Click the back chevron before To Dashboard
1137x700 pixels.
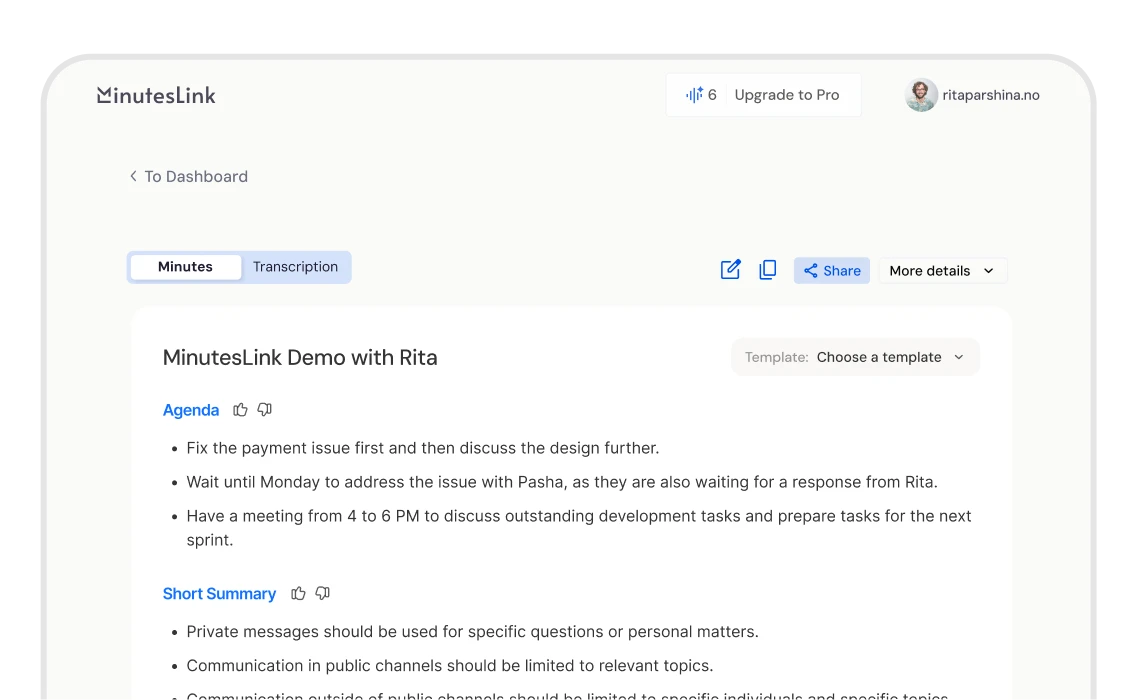(x=133, y=176)
